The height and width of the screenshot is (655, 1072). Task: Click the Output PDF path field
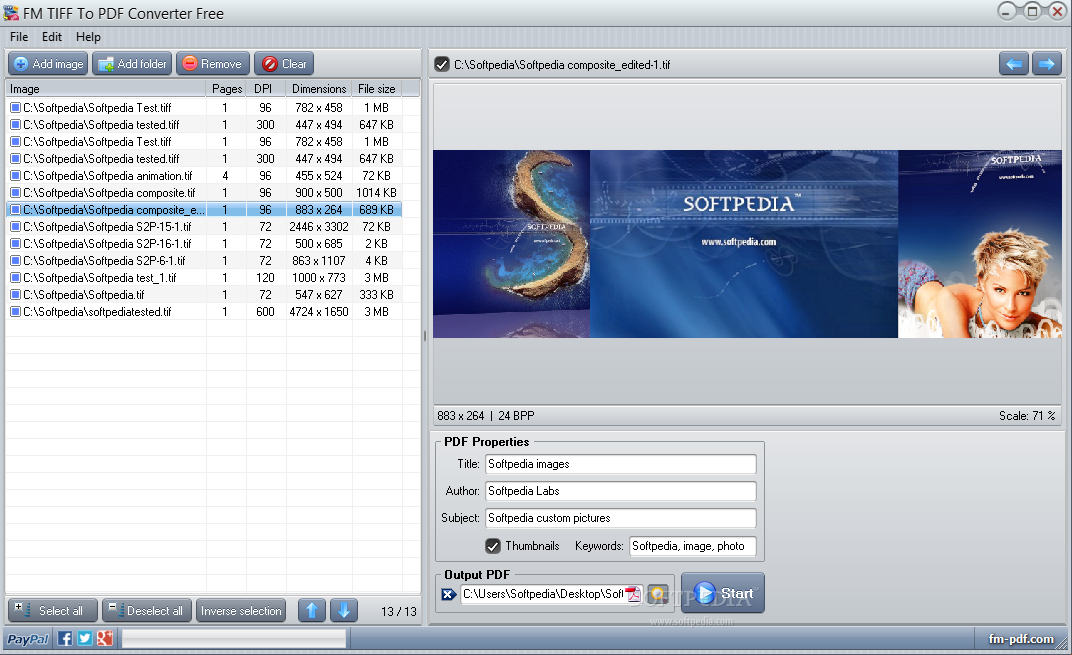point(544,593)
